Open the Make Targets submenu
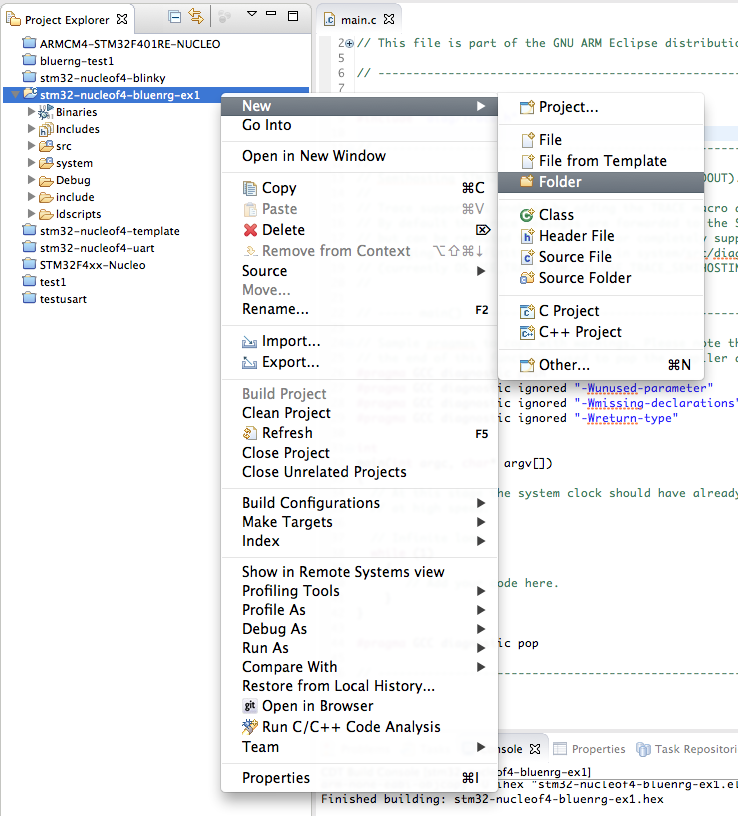738x816 pixels. pos(359,522)
